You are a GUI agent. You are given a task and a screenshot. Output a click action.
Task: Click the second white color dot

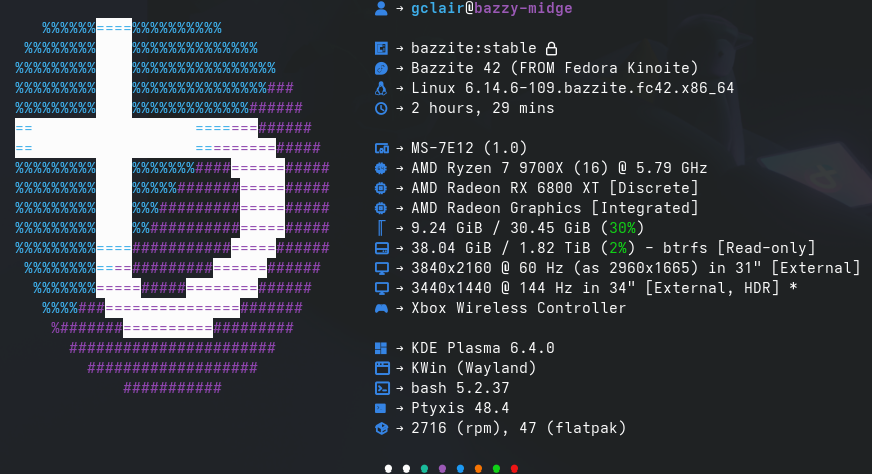[407, 469]
